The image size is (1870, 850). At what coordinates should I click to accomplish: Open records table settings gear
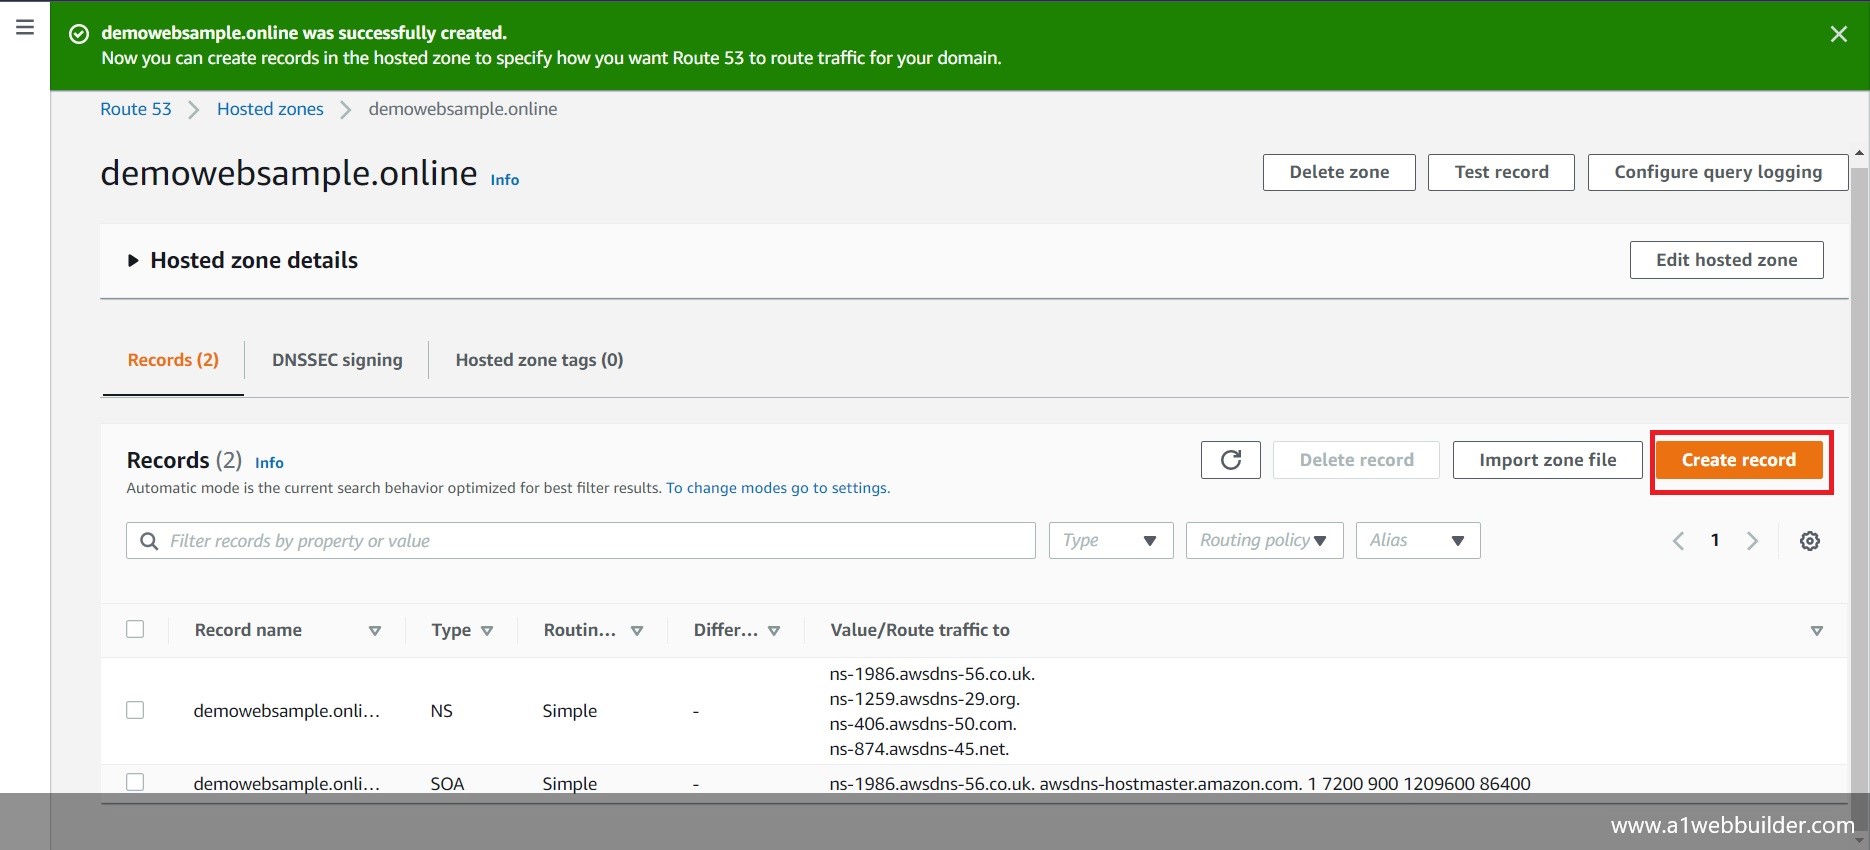point(1809,541)
